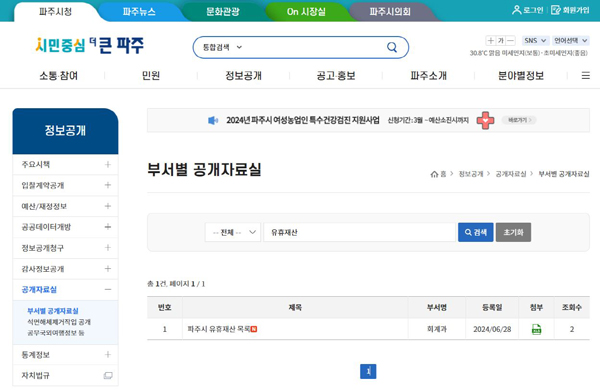This screenshot has width=600, height=390.
Task: Open the 파주소개 main menu
Action: [x=429, y=76]
